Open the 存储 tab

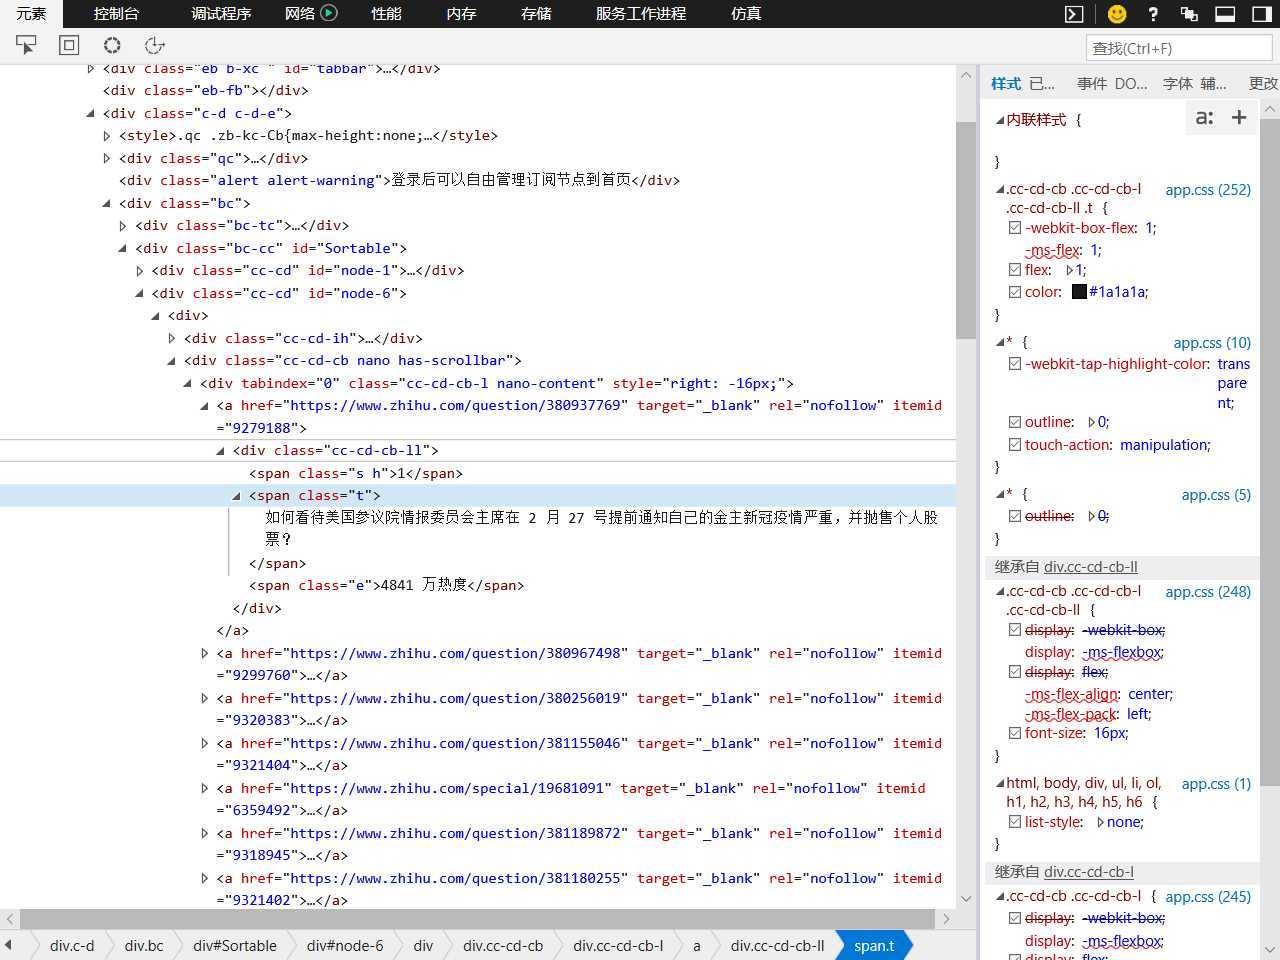(536, 14)
